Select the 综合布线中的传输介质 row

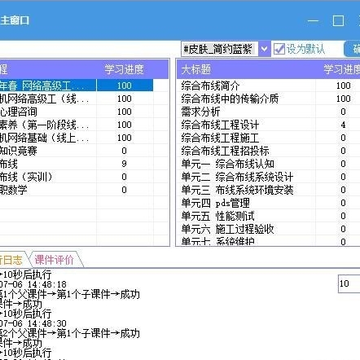click(269, 99)
